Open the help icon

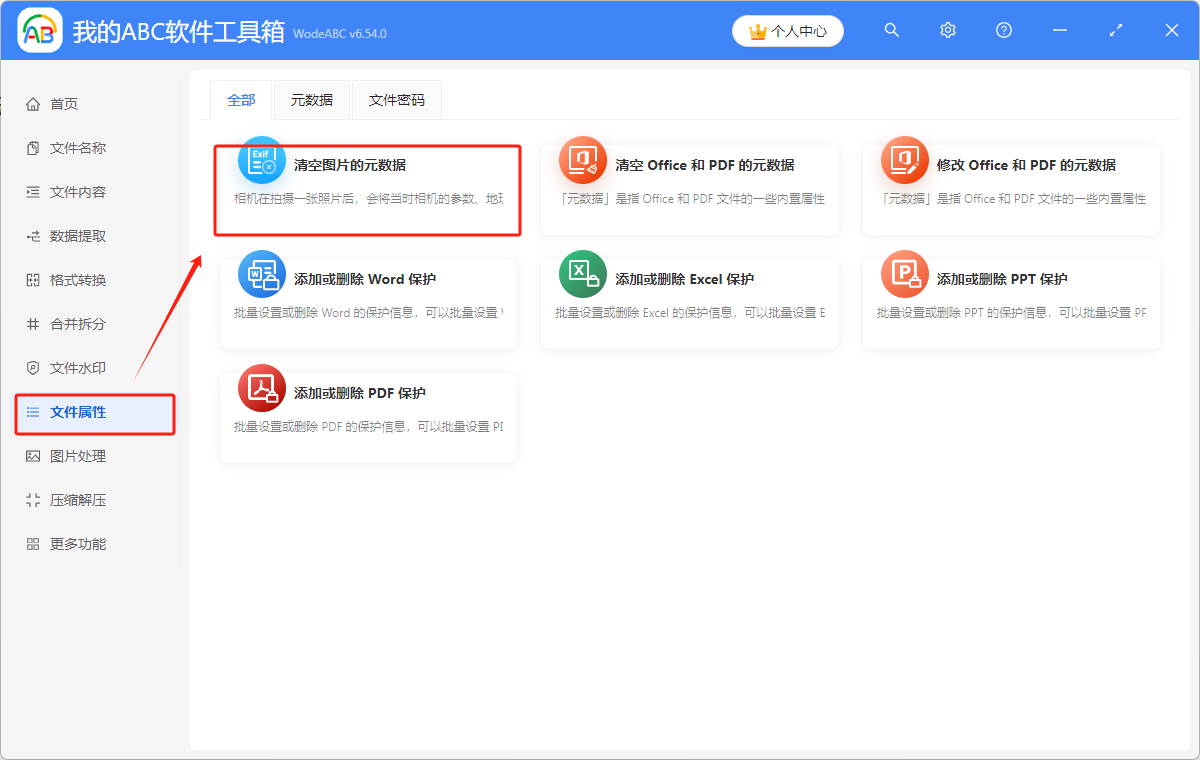click(x=1003, y=30)
